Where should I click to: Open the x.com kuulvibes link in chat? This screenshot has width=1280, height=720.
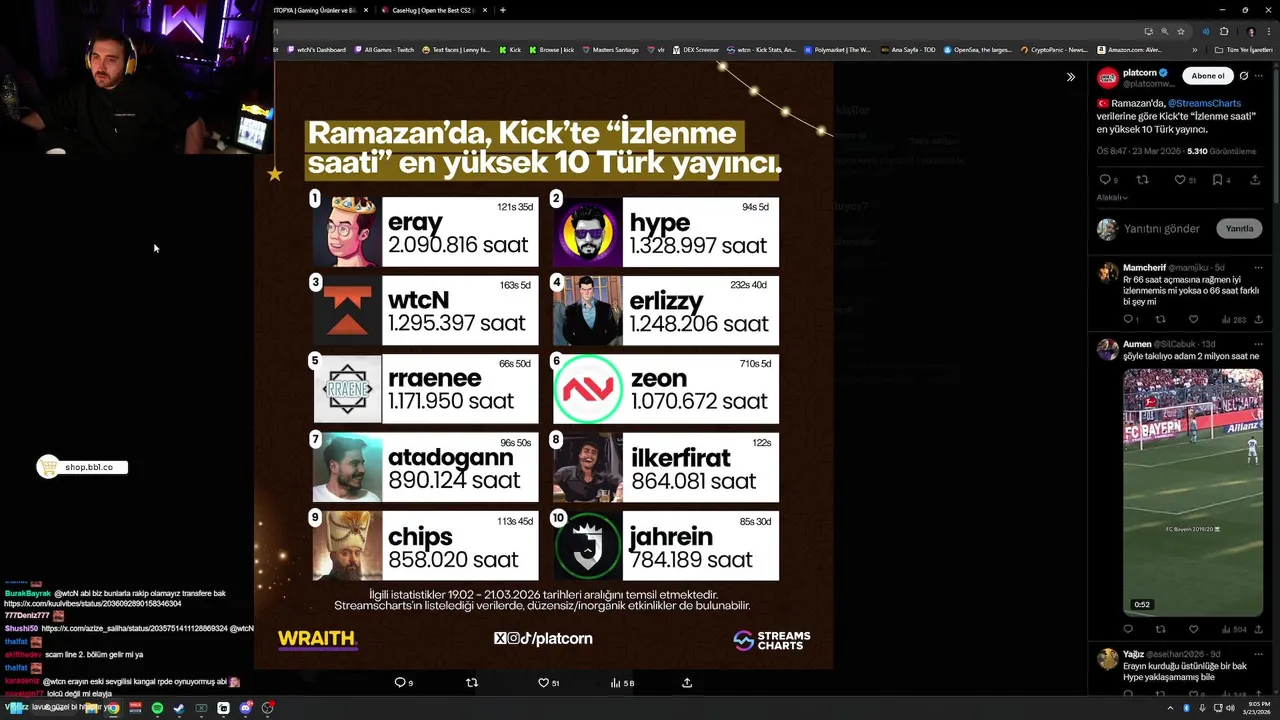(92, 604)
